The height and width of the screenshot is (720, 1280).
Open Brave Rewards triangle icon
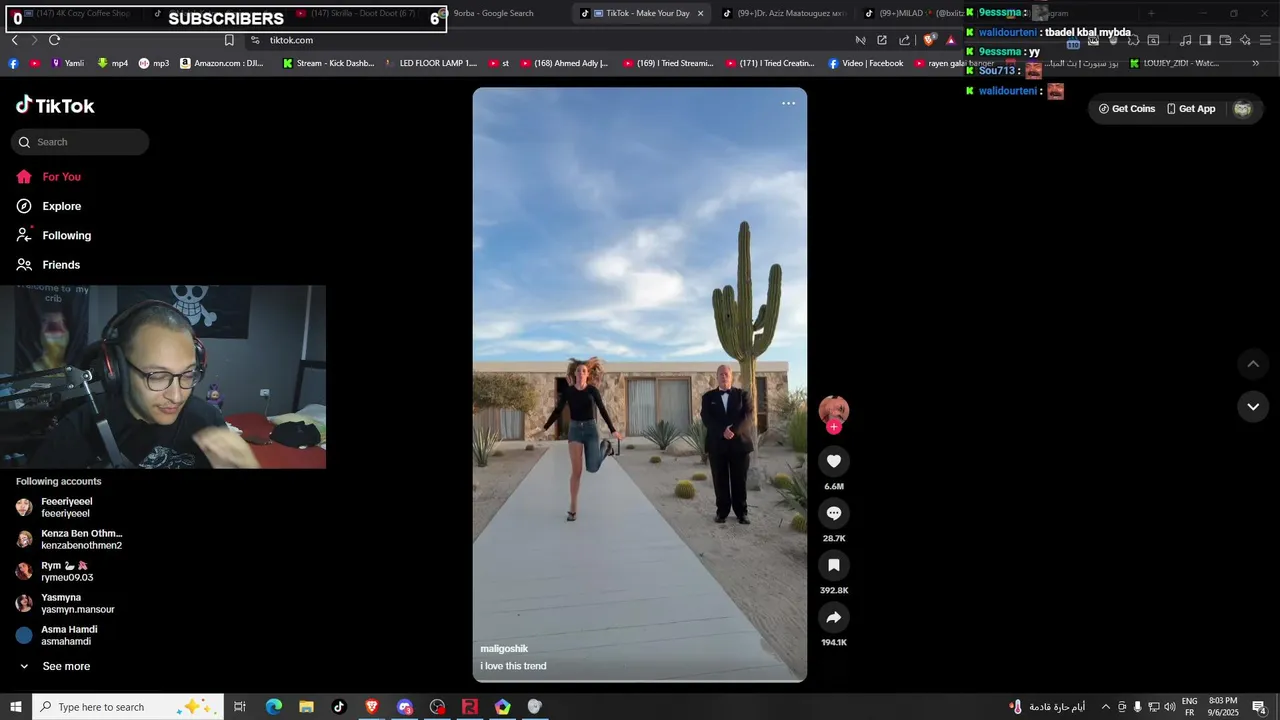(951, 40)
